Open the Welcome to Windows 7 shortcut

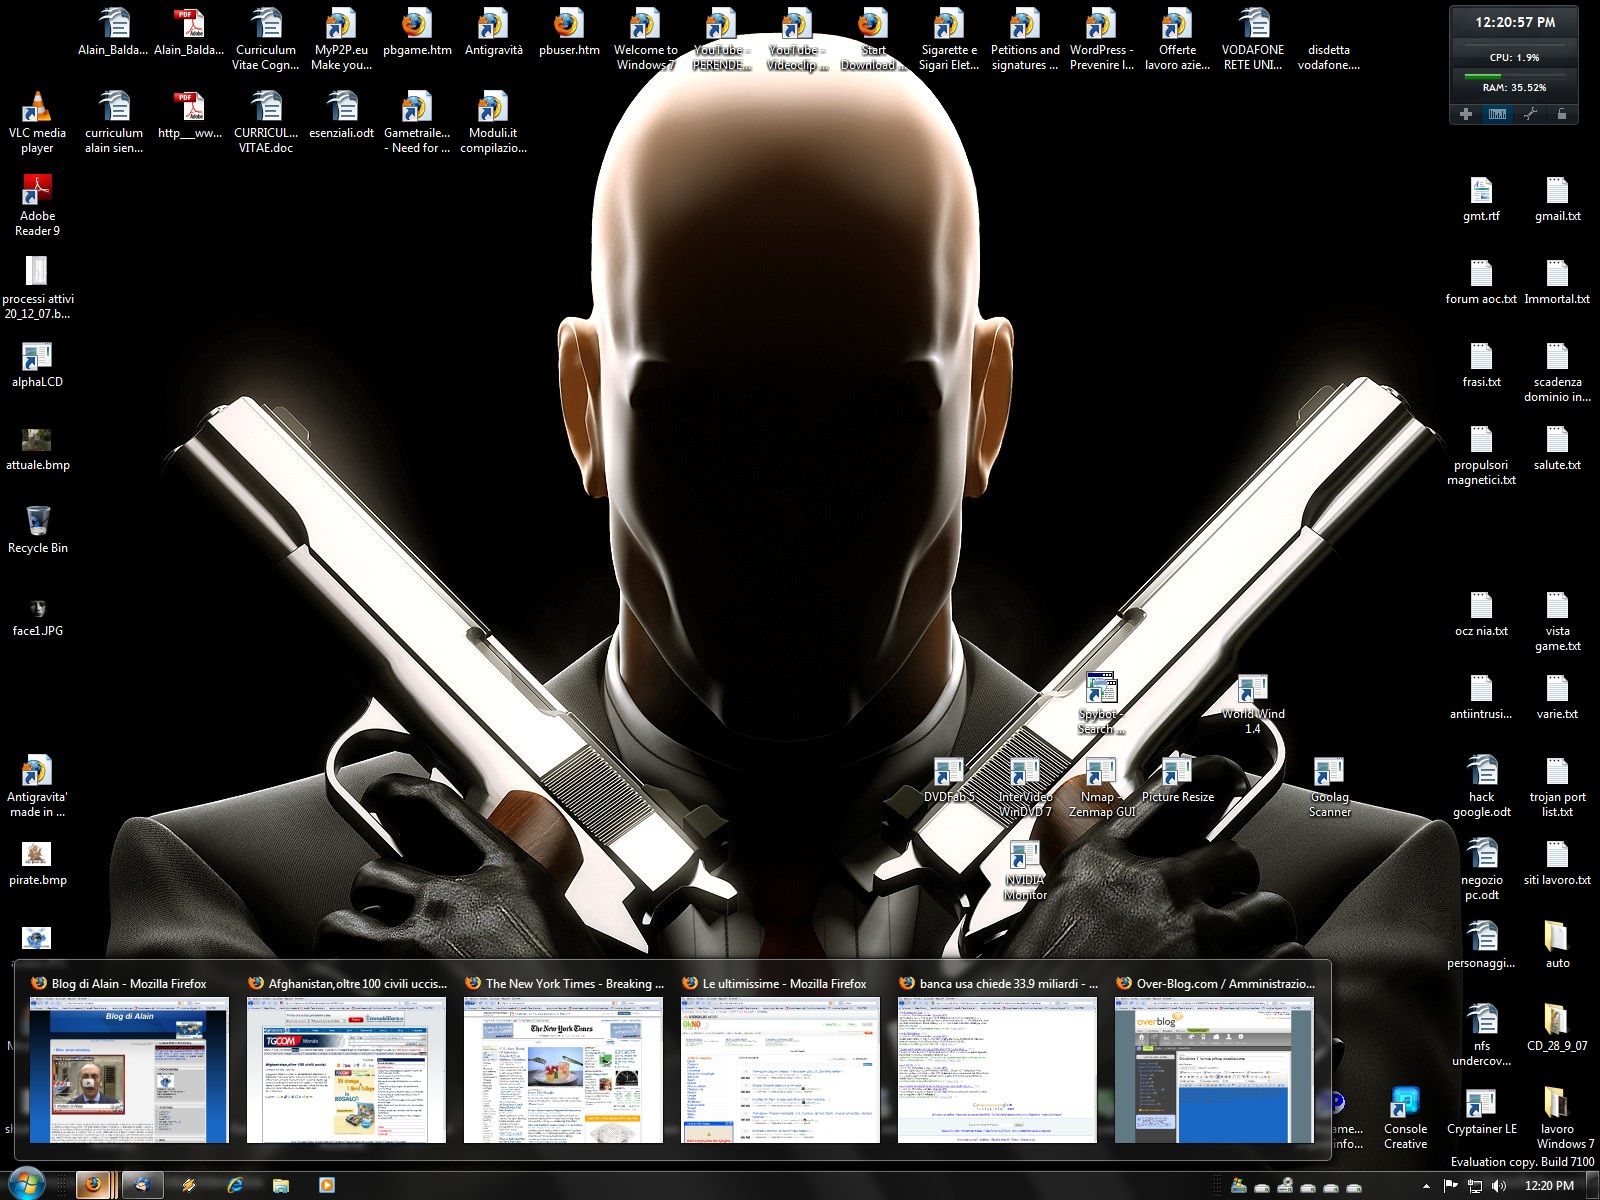pyautogui.click(x=645, y=39)
